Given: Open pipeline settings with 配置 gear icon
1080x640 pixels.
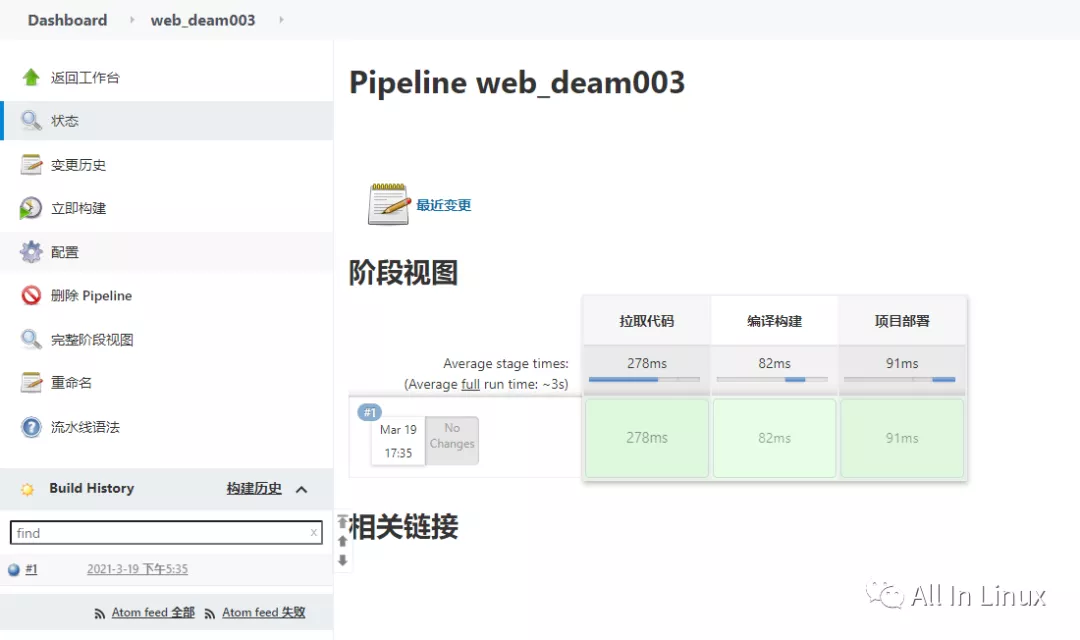Looking at the screenshot, I should point(30,251).
